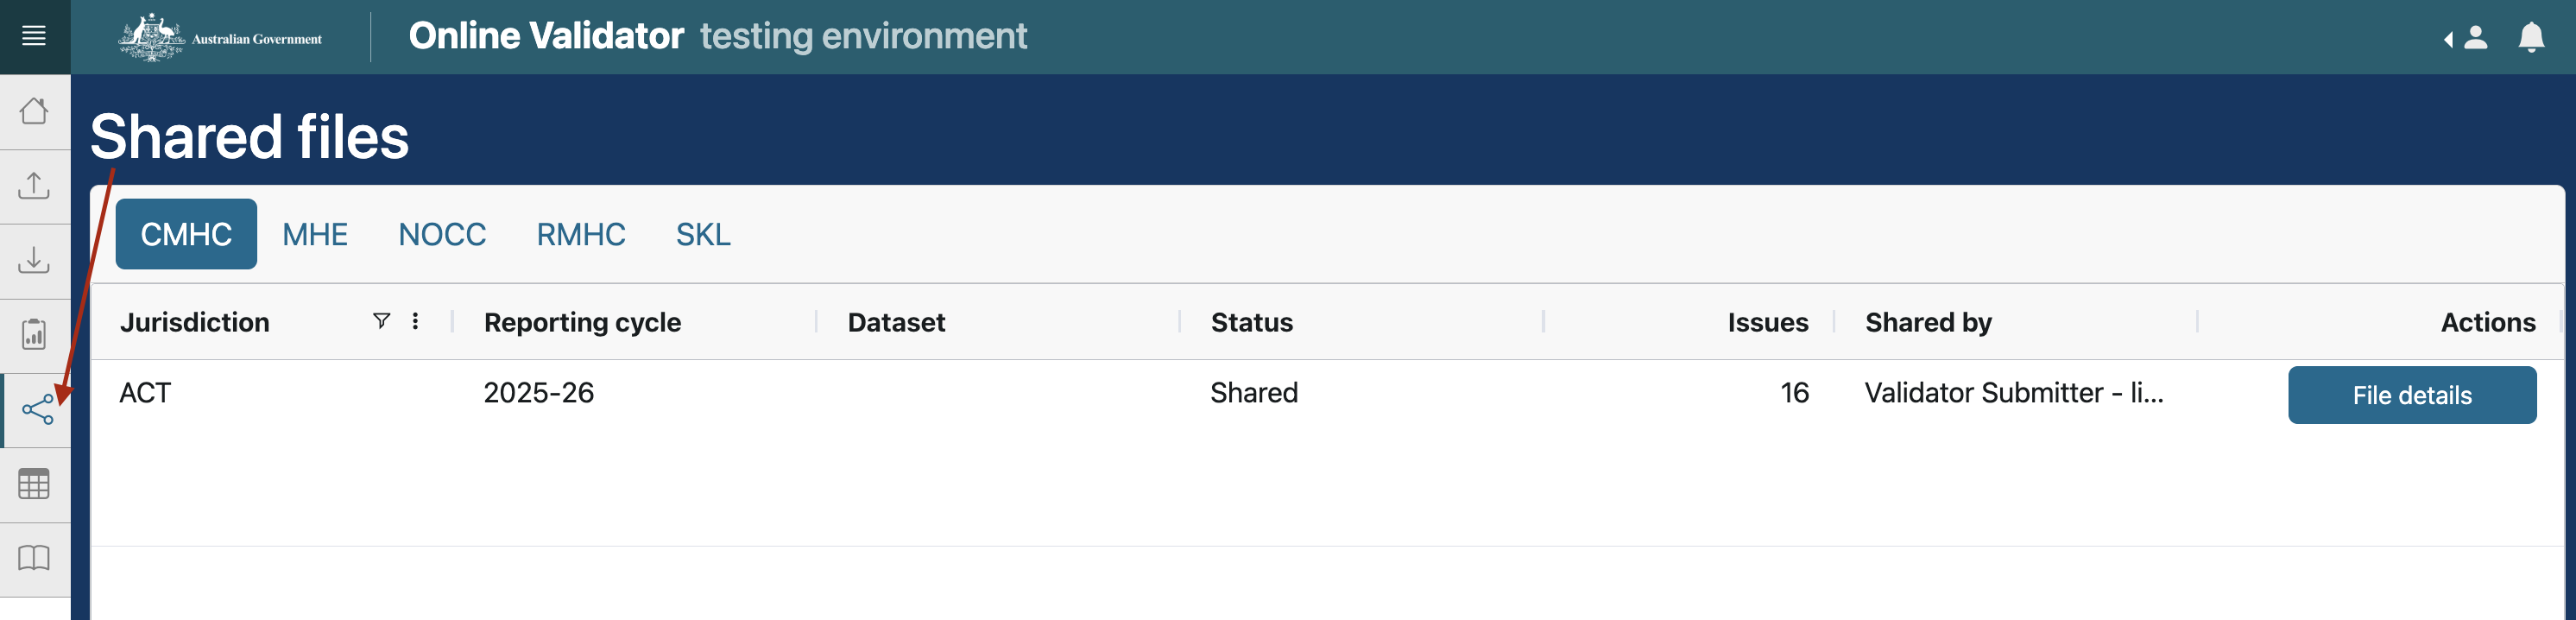Select the RMHC tab
The image size is (2576, 620).
(581, 235)
